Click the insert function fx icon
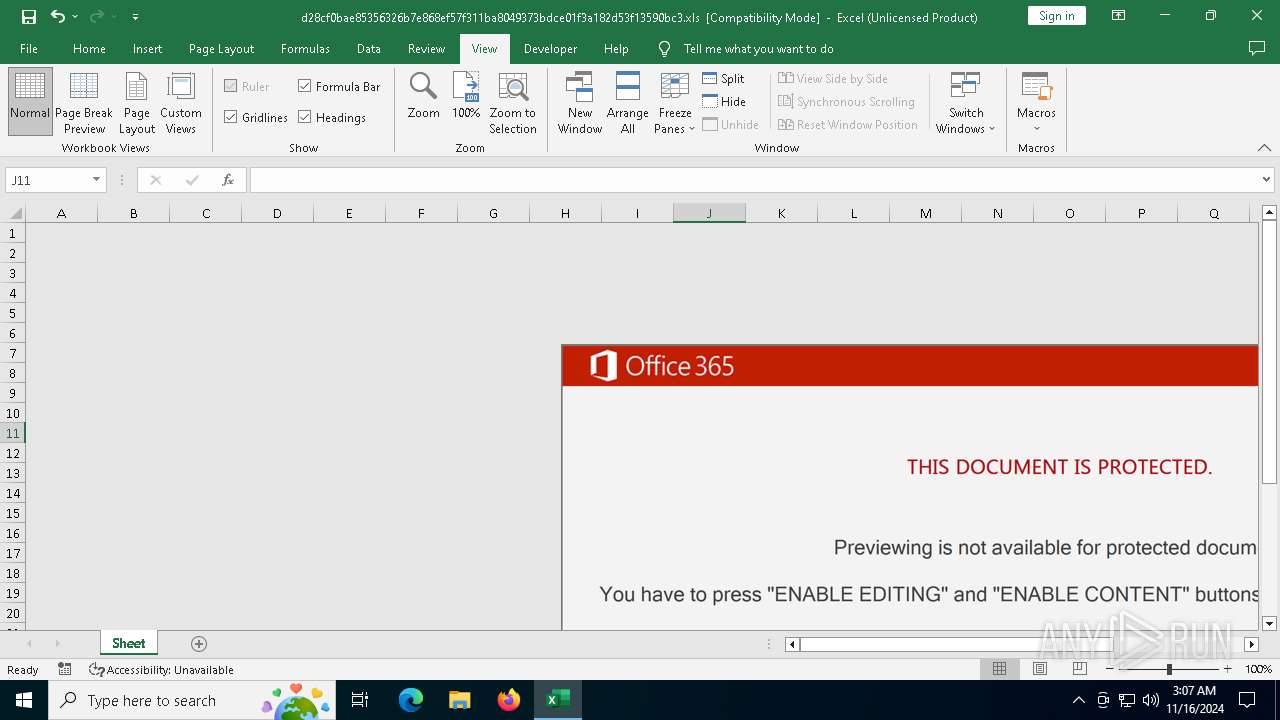Image resolution: width=1280 pixels, height=720 pixels. click(x=228, y=180)
